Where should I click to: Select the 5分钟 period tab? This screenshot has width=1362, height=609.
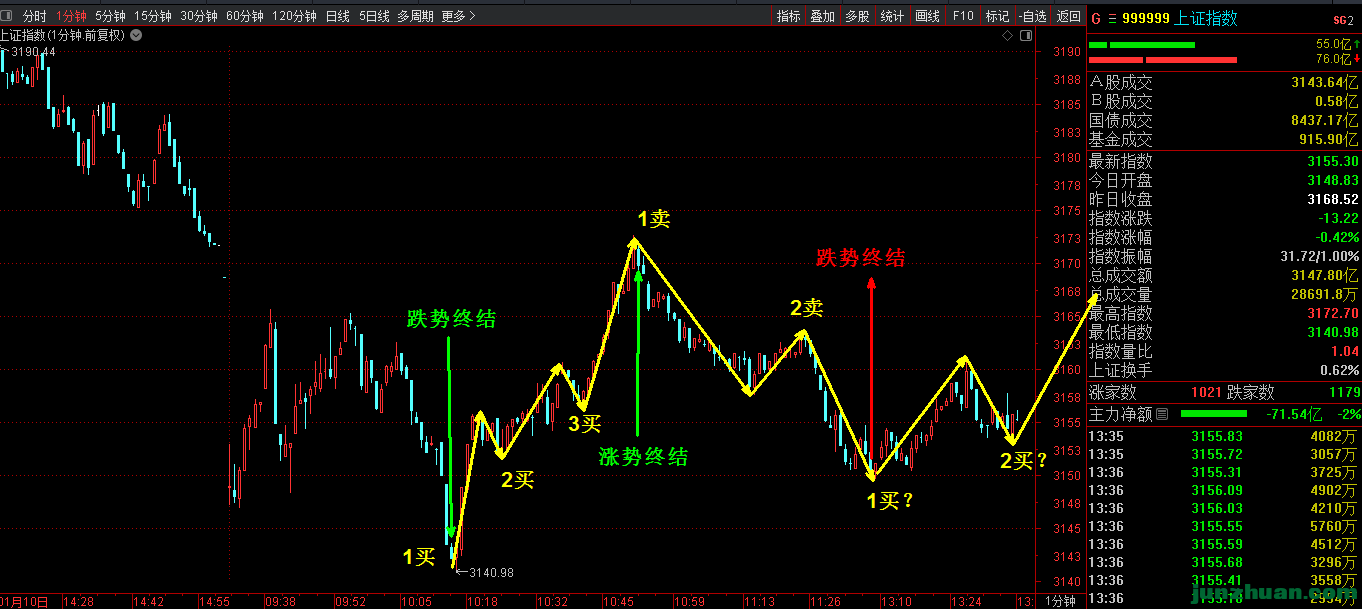(110, 16)
